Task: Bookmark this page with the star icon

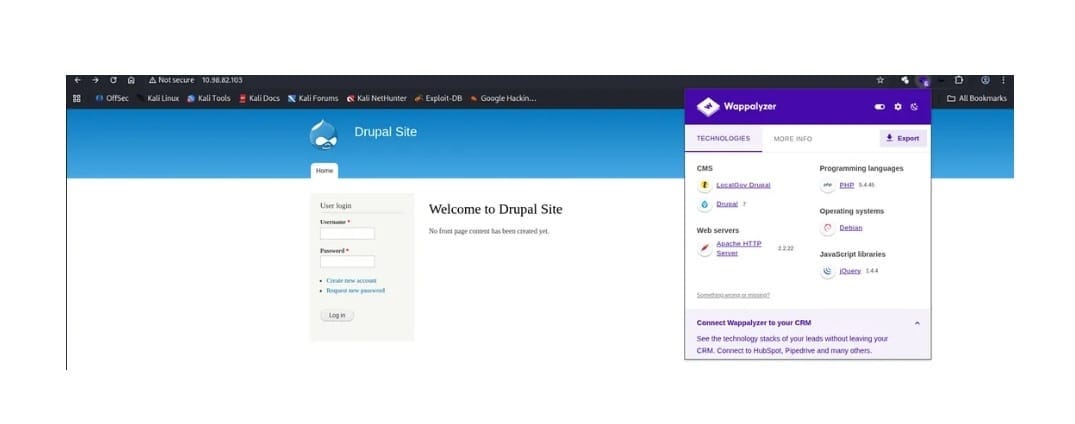Action: tap(880, 80)
